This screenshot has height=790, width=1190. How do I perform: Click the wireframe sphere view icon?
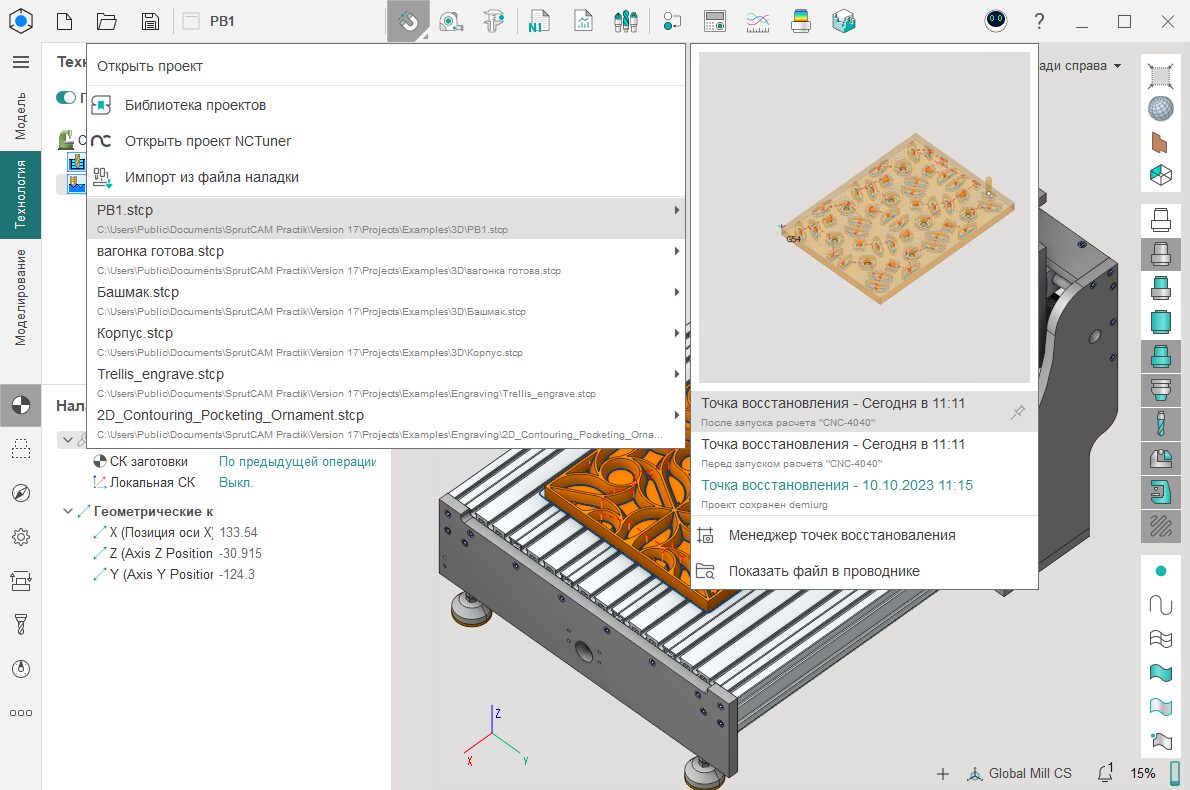click(1160, 109)
